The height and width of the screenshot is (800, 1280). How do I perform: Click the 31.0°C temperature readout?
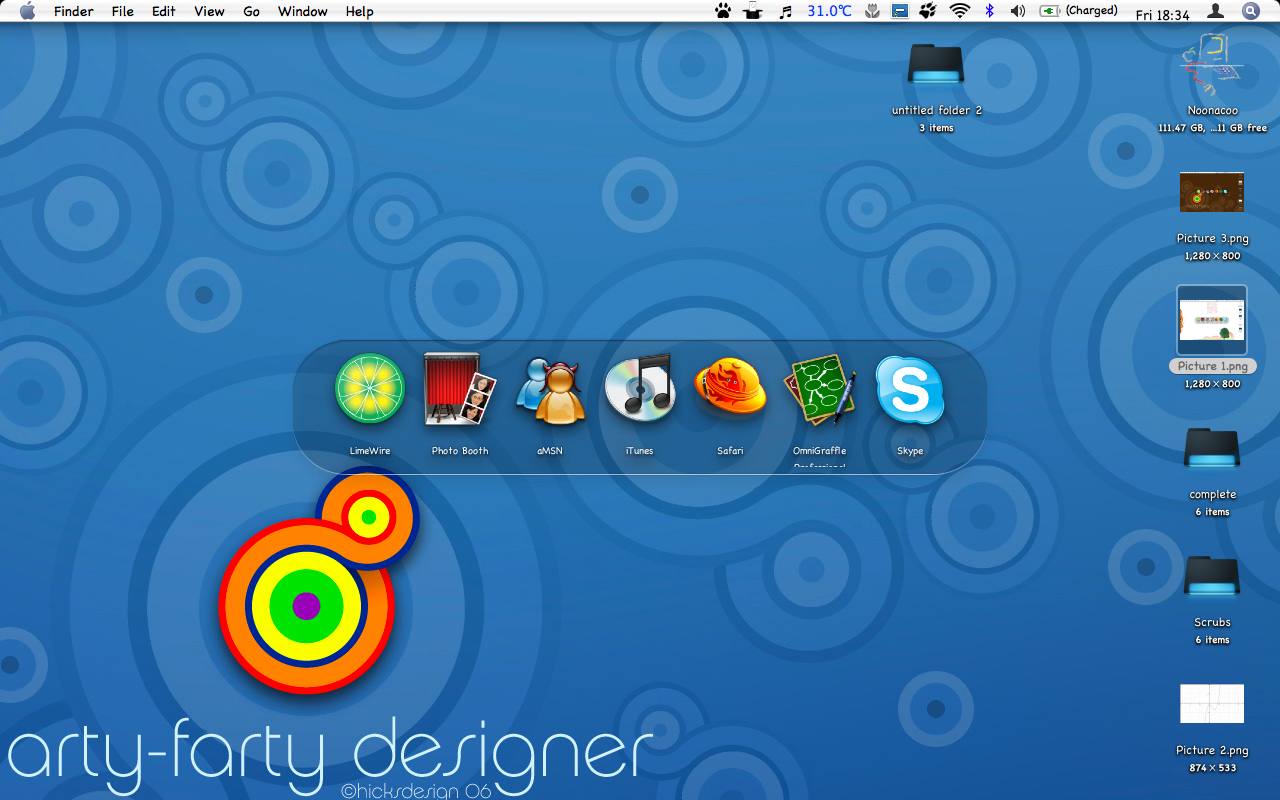pos(830,11)
